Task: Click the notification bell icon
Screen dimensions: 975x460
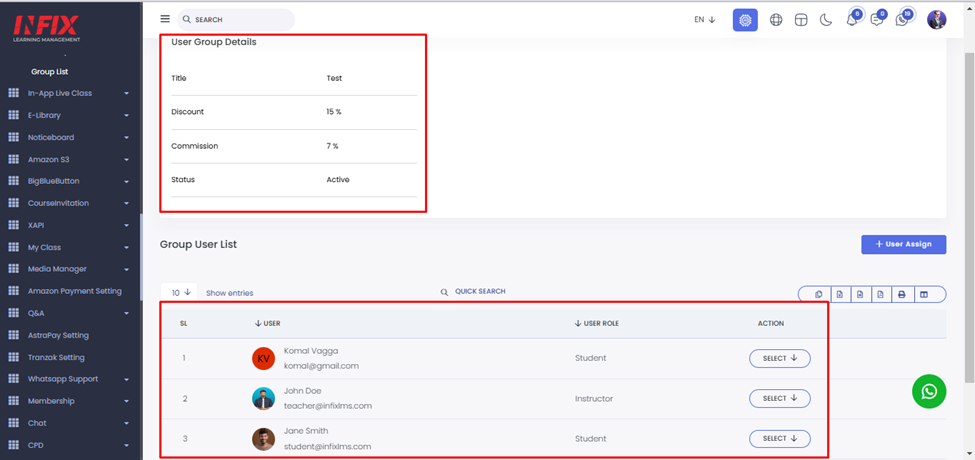Action: 852,20
